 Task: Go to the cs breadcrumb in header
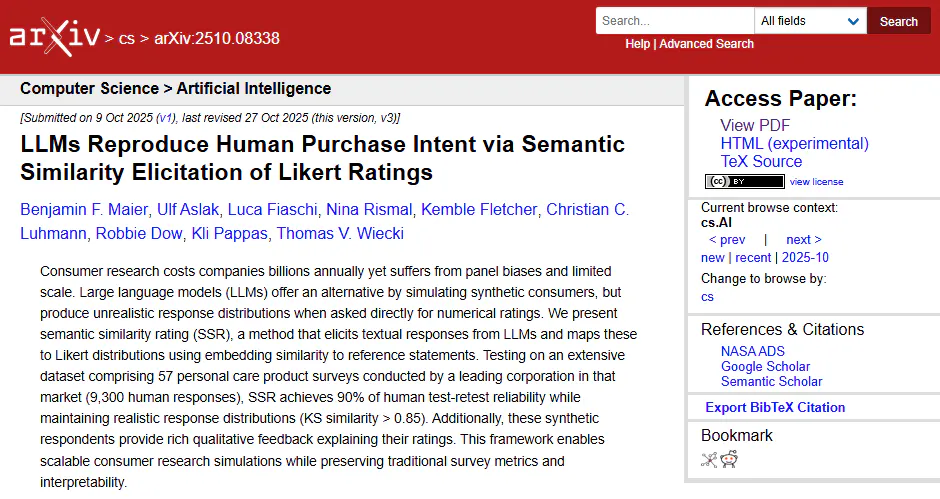126,39
